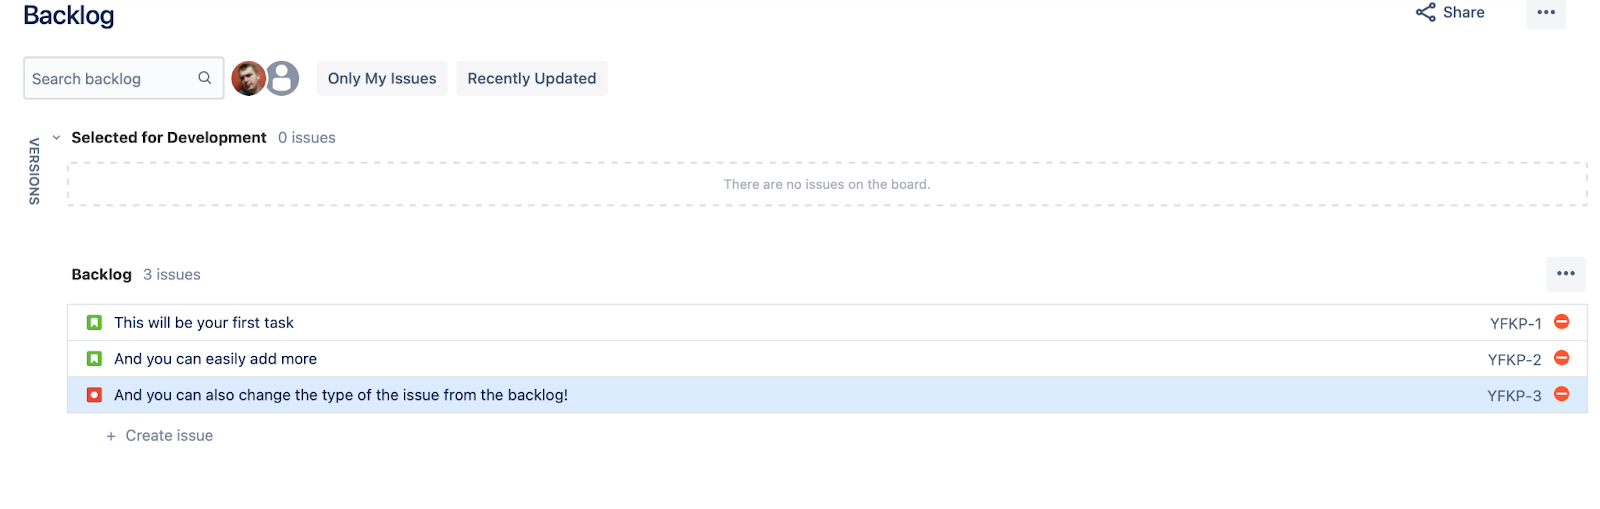Select the user photo avatar filter
This screenshot has height=509, width=1600.
click(x=248, y=78)
